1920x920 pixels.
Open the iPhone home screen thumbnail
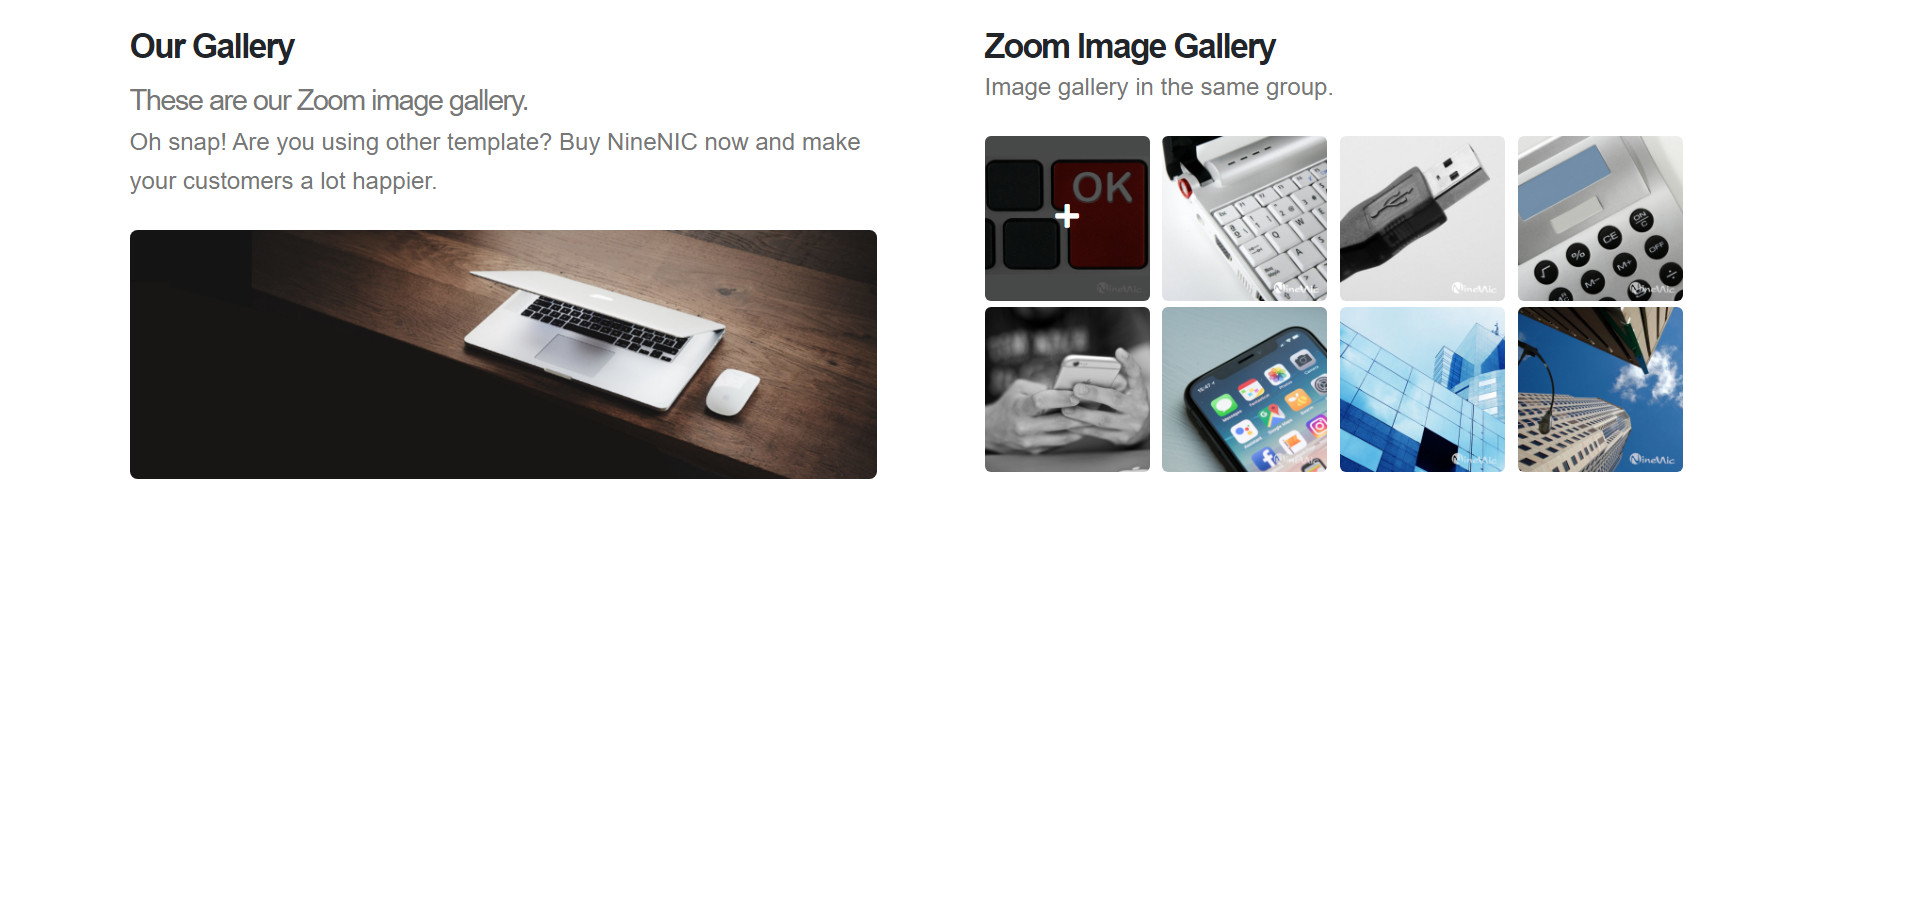(1244, 389)
